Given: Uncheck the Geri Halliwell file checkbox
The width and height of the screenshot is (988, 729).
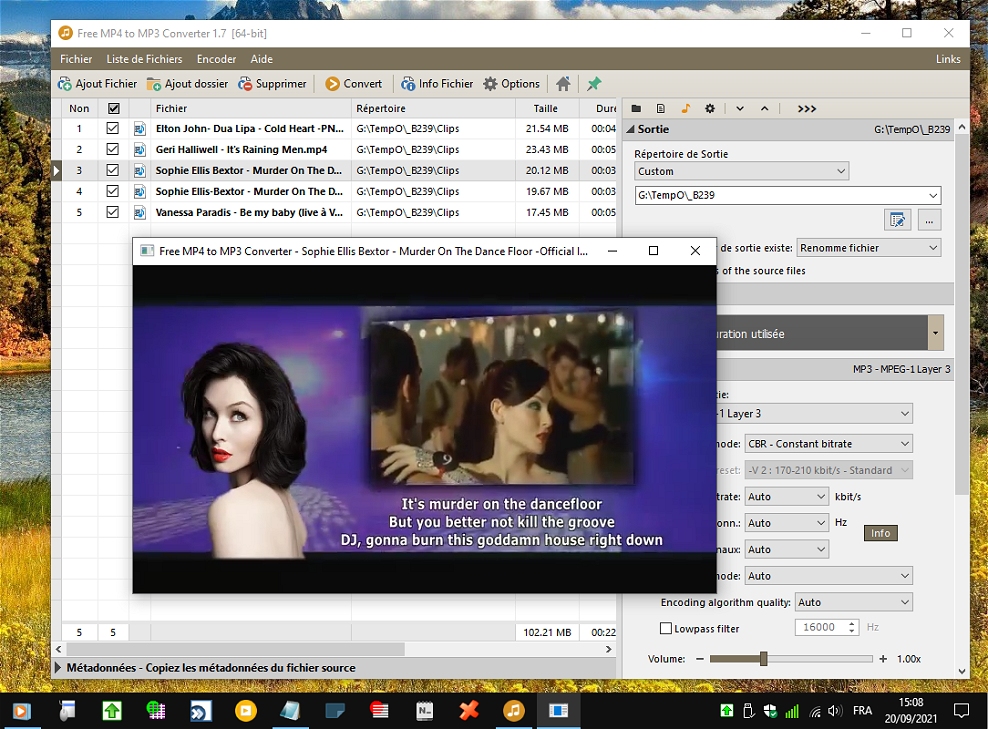Looking at the screenshot, I should click(x=113, y=149).
